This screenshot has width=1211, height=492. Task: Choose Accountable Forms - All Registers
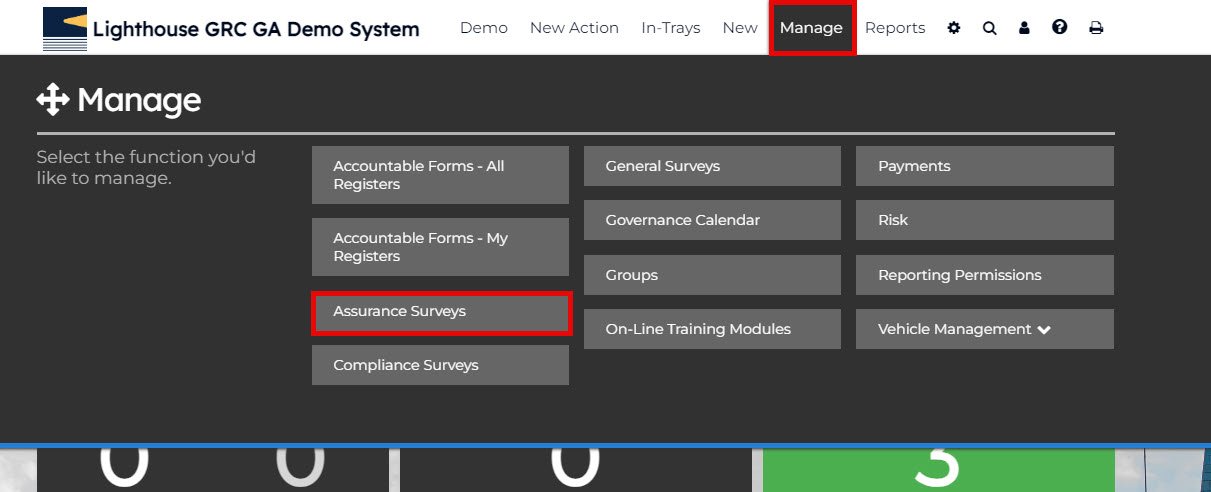[x=440, y=175]
